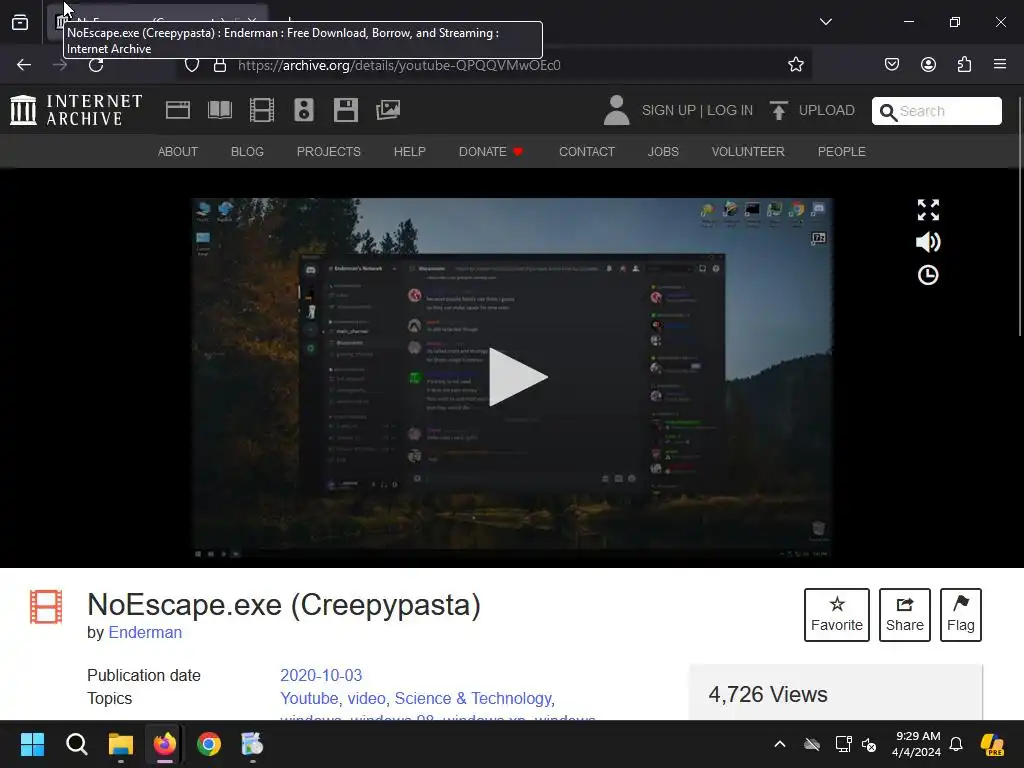Viewport: 1024px width, 768px height.
Task: Click the site padlock icon
Action: [220, 65]
